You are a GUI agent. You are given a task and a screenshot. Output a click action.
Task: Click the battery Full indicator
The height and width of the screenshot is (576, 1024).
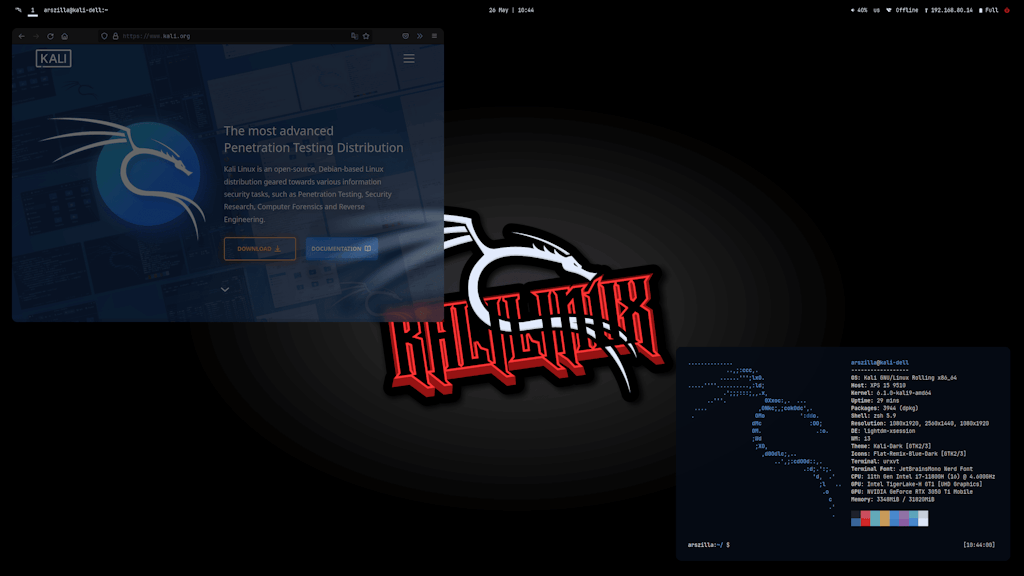click(x=989, y=10)
